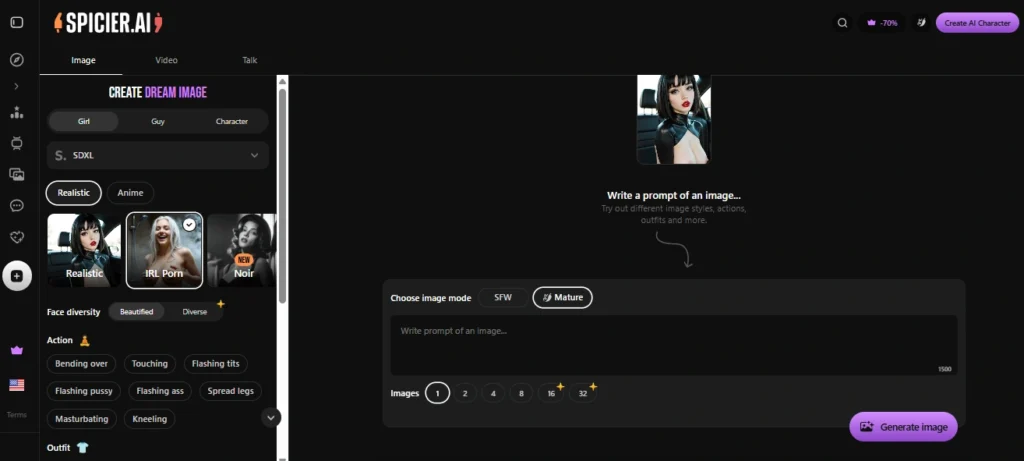
Task: Switch to the Image tab
Action: pos(83,60)
